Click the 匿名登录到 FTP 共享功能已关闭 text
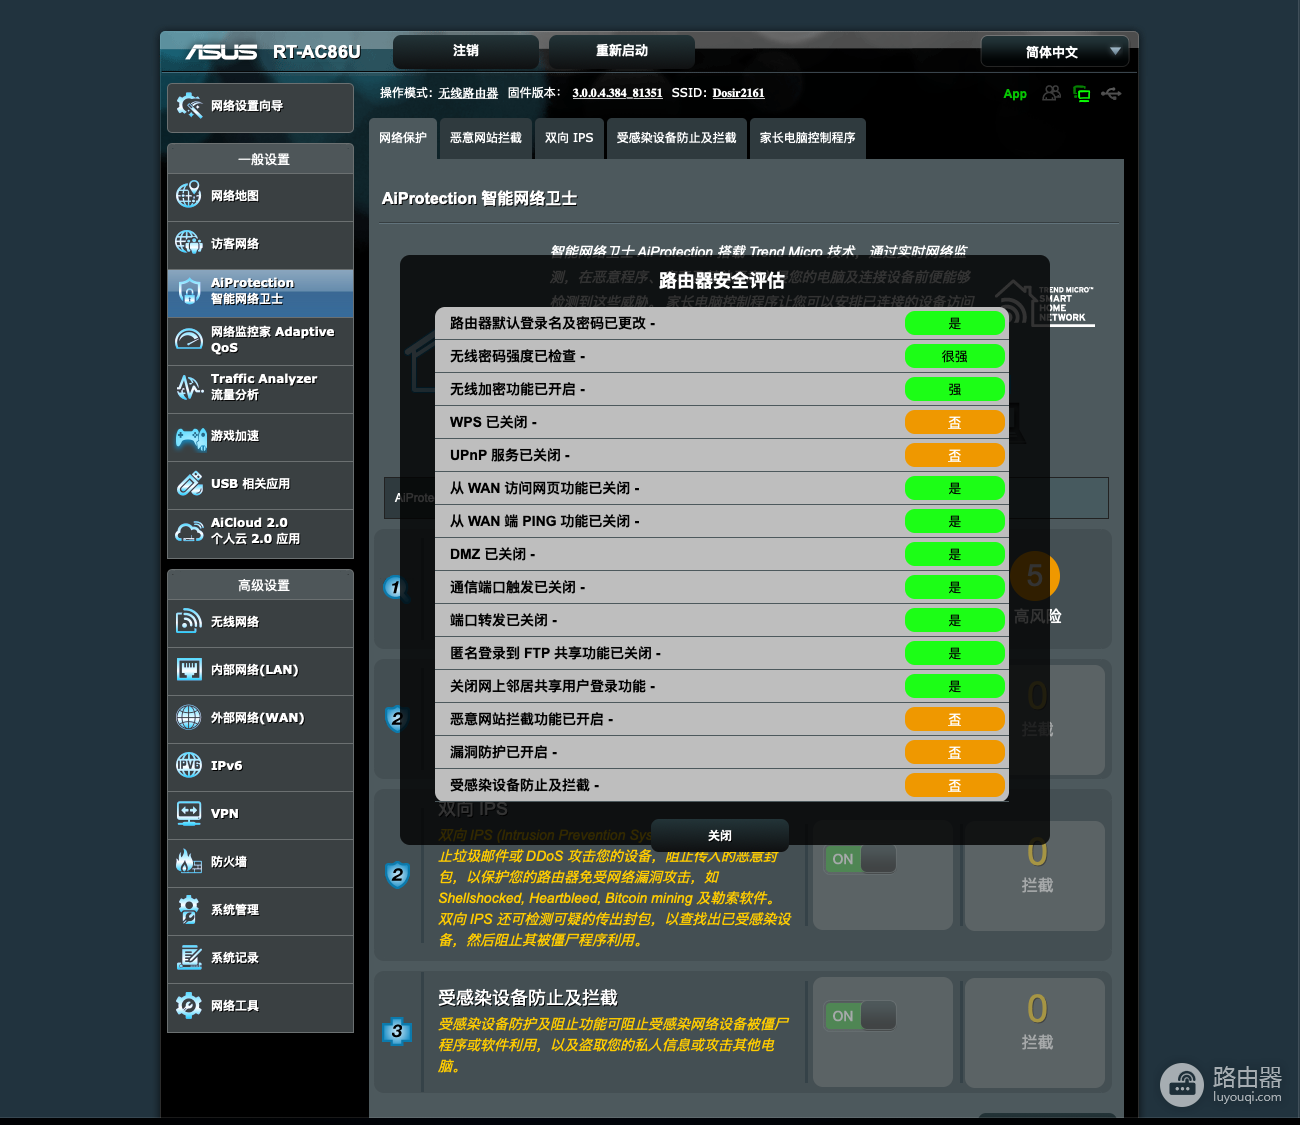This screenshot has height=1125, width=1300. (x=556, y=653)
